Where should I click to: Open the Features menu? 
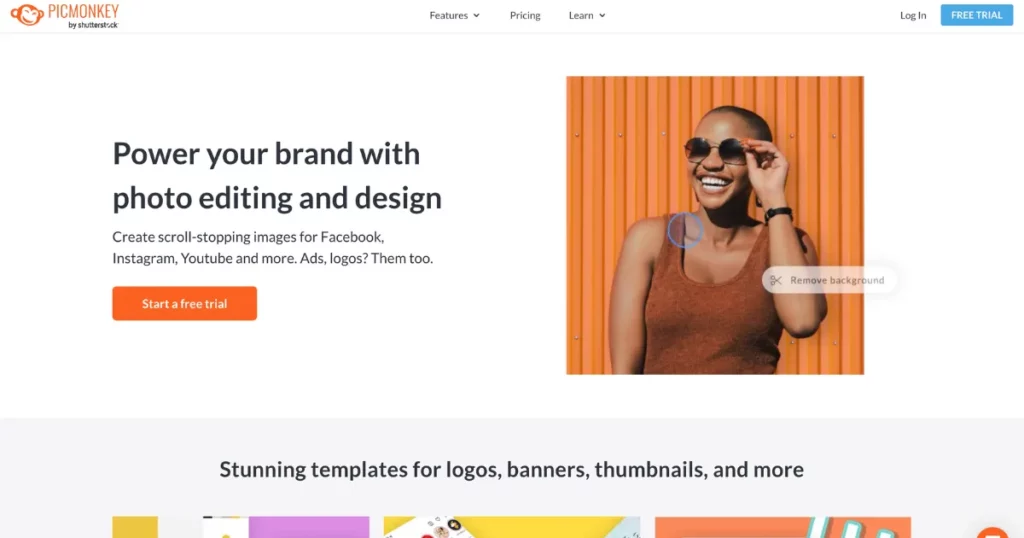(x=455, y=16)
